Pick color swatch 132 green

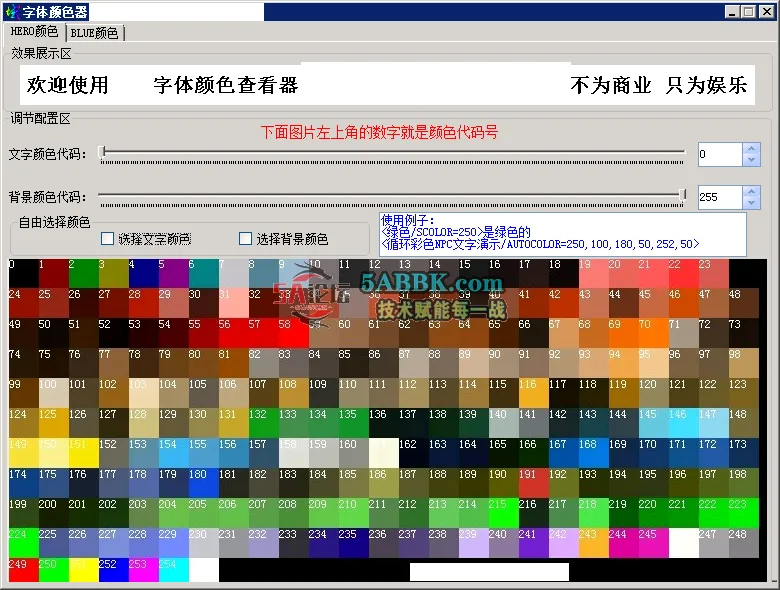264,423
